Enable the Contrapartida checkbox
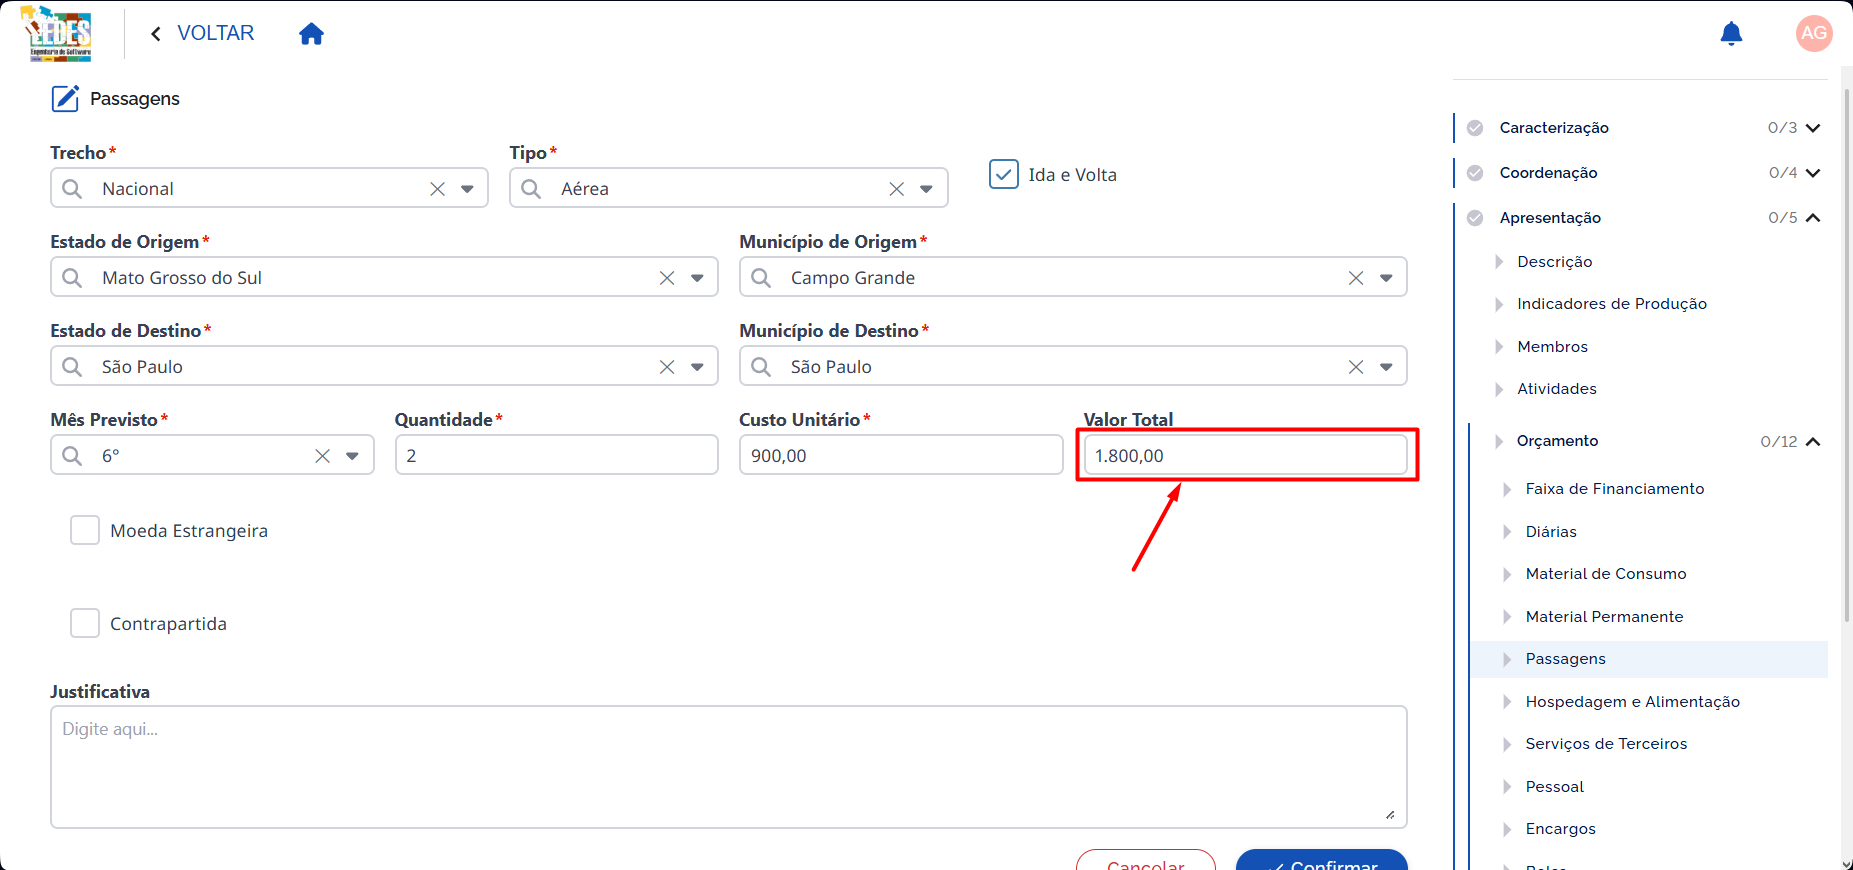 pyautogui.click(x=85, y=623)
